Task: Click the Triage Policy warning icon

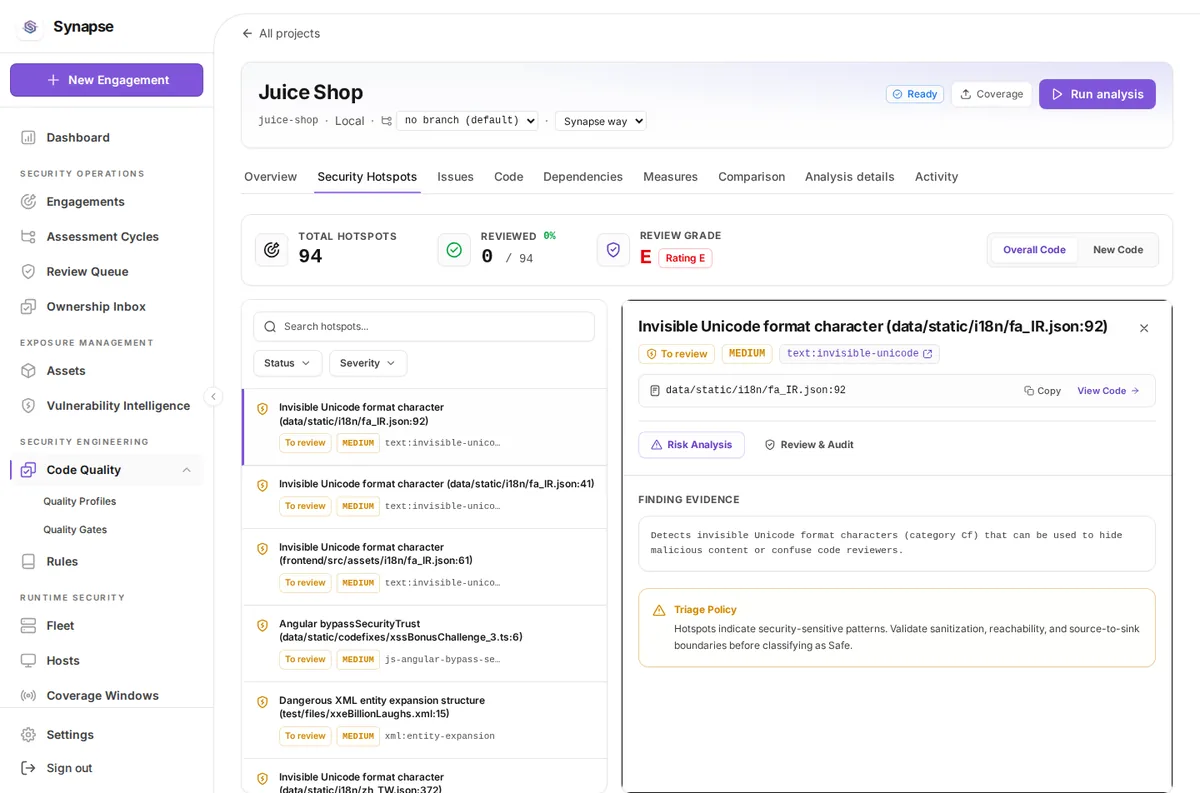Action: click(659, 610)
